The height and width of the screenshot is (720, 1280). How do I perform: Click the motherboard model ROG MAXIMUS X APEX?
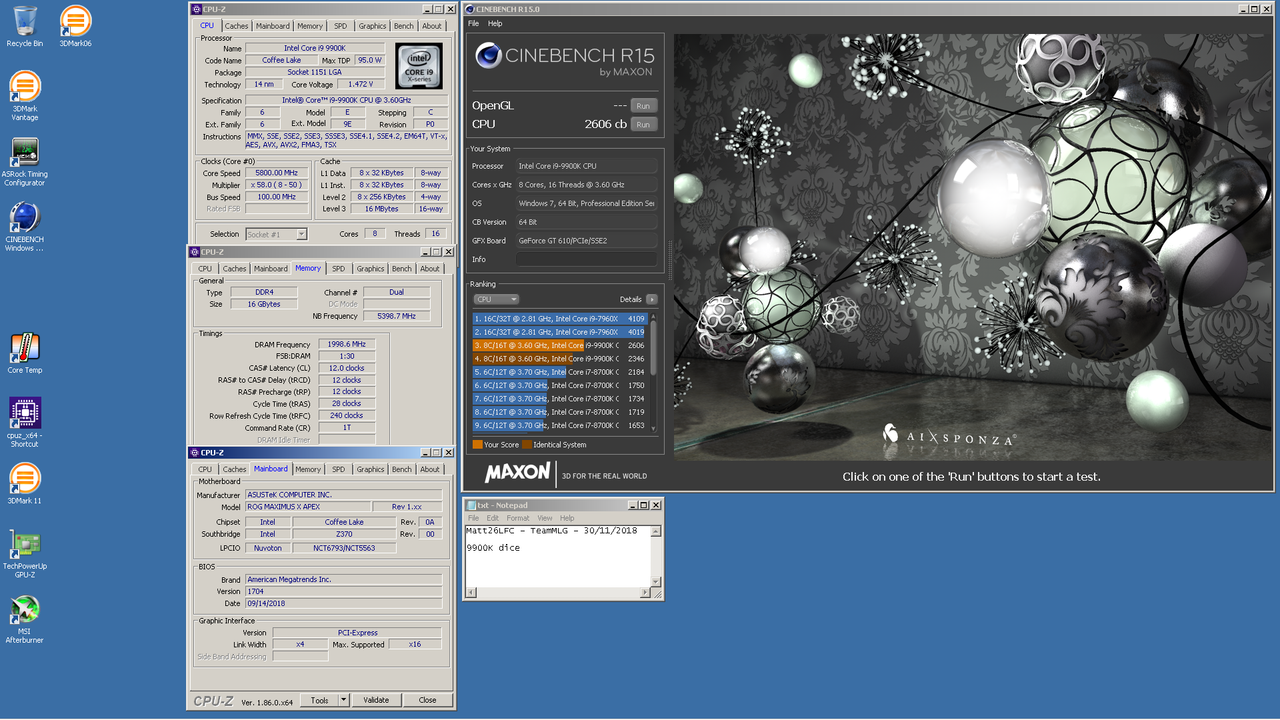pos(308,507)
